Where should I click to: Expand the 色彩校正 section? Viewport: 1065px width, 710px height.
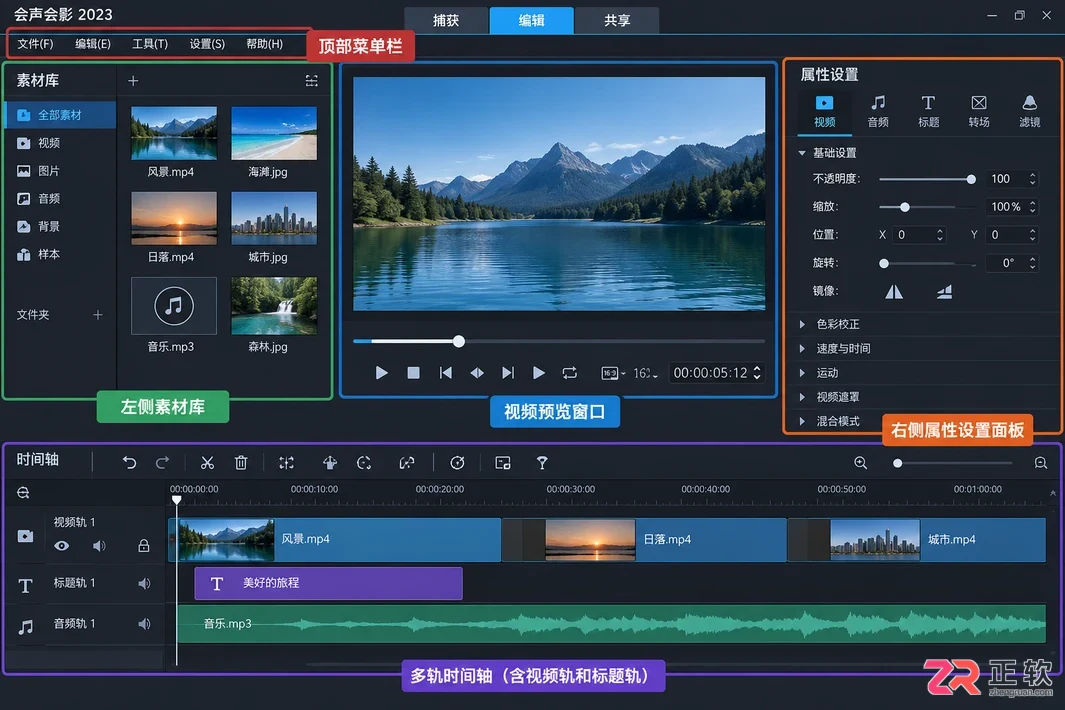point(802,325)
